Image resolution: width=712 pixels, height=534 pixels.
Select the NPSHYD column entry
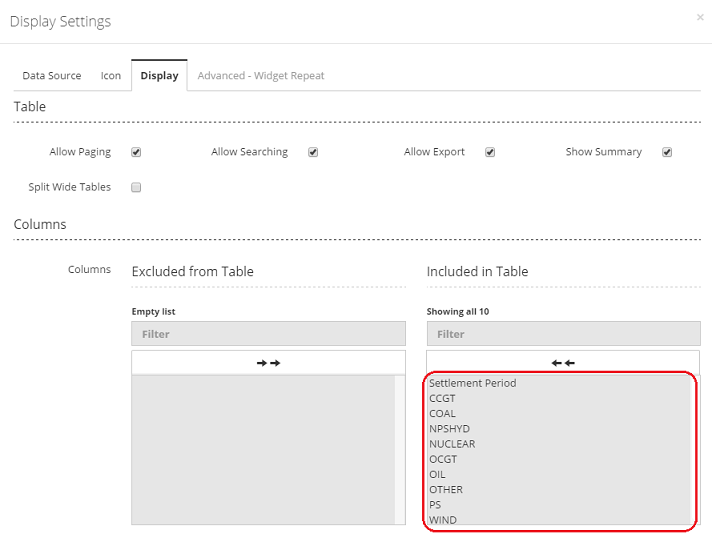559,429
